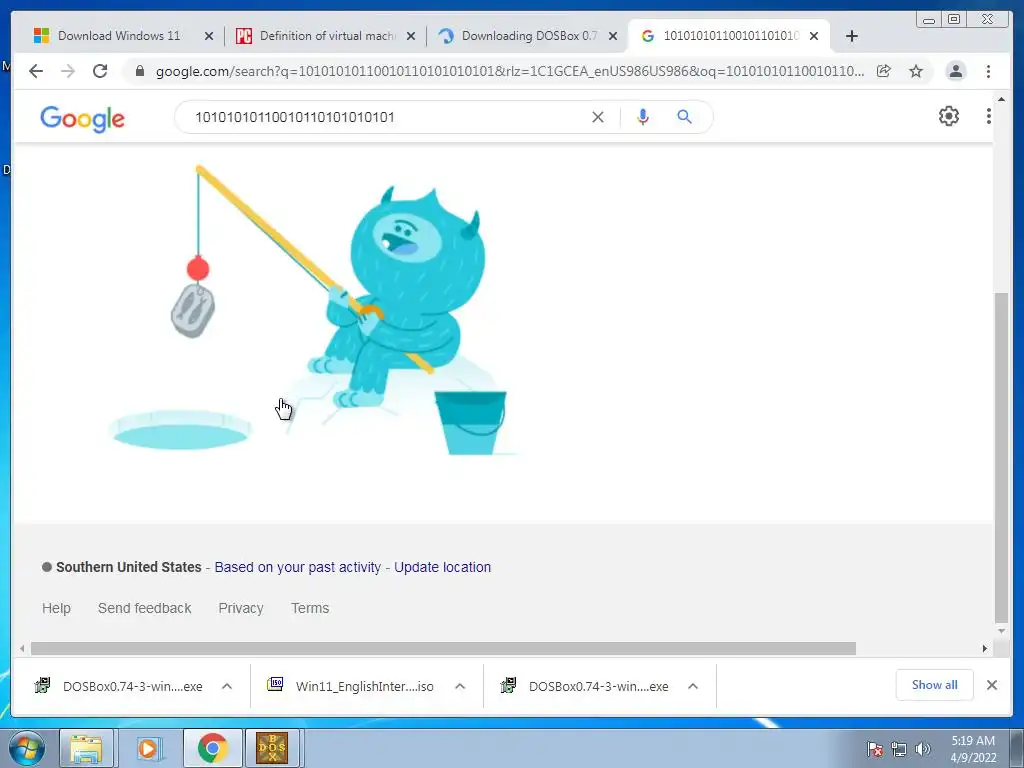Reload the current page
The height and width of the screenshot is (768, 1024).
[x=100, y=71]
